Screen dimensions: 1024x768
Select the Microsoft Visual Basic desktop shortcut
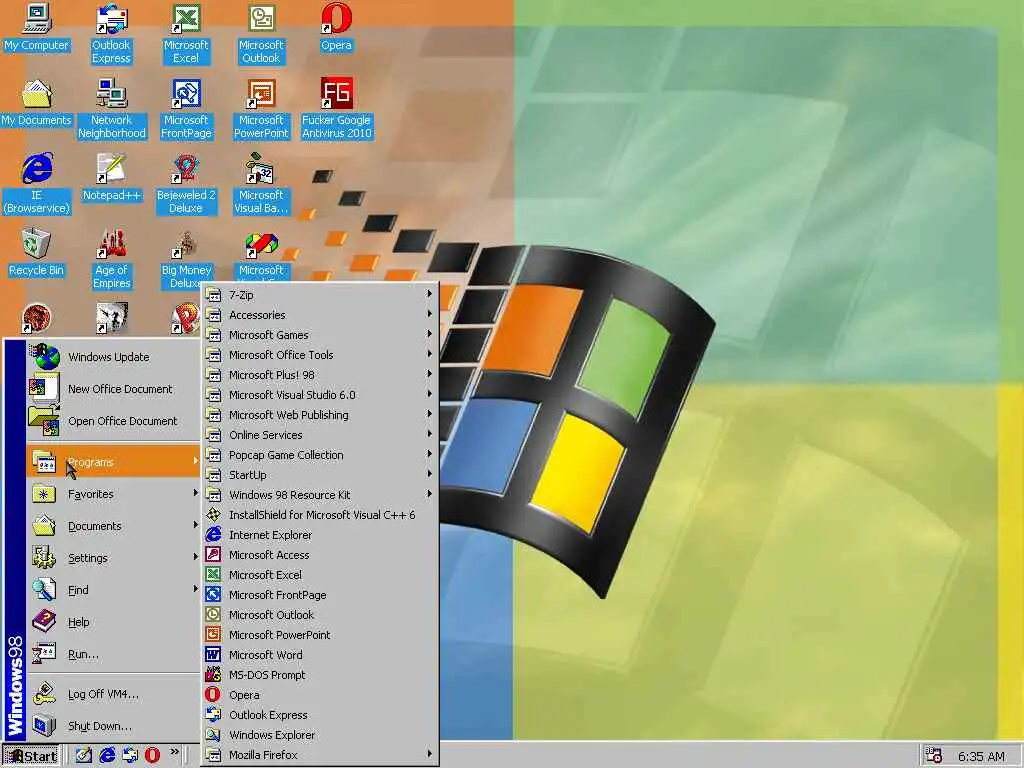click(261, 184)
